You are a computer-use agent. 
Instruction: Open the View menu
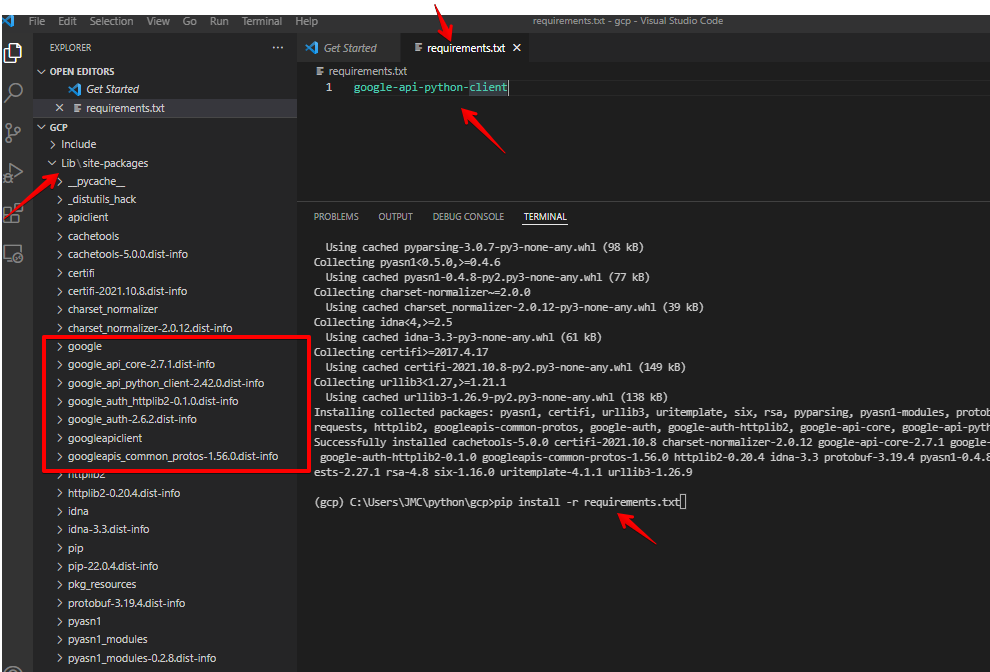click(x=158, y=21)
